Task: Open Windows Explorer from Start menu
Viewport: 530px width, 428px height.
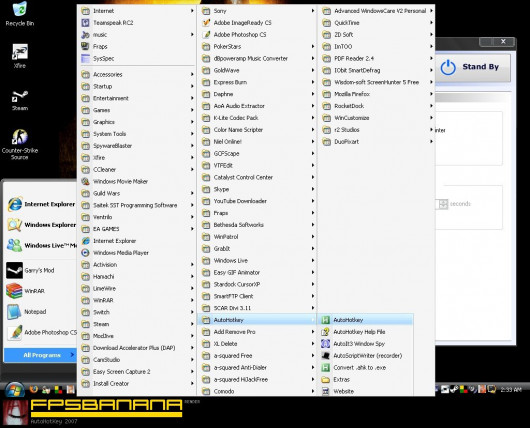Action: tap(41, 225)
